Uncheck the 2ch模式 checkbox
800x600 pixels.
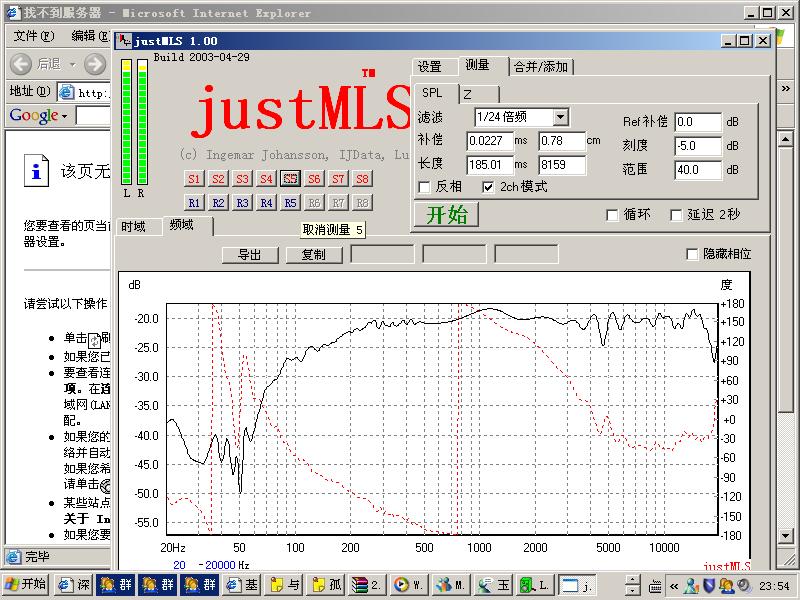pyautogui.click(x=488, y=187)
